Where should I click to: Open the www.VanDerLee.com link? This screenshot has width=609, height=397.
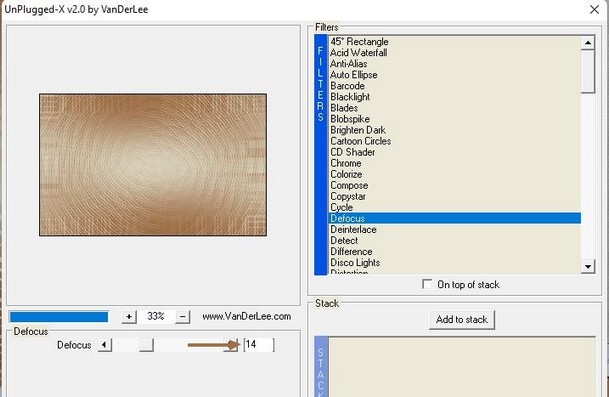247,316
